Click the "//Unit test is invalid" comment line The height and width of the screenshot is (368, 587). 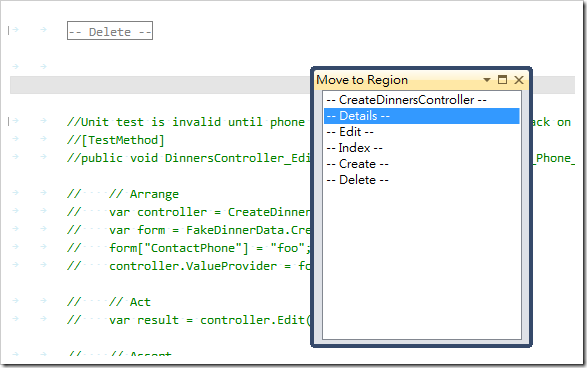(x=186, y=122)
